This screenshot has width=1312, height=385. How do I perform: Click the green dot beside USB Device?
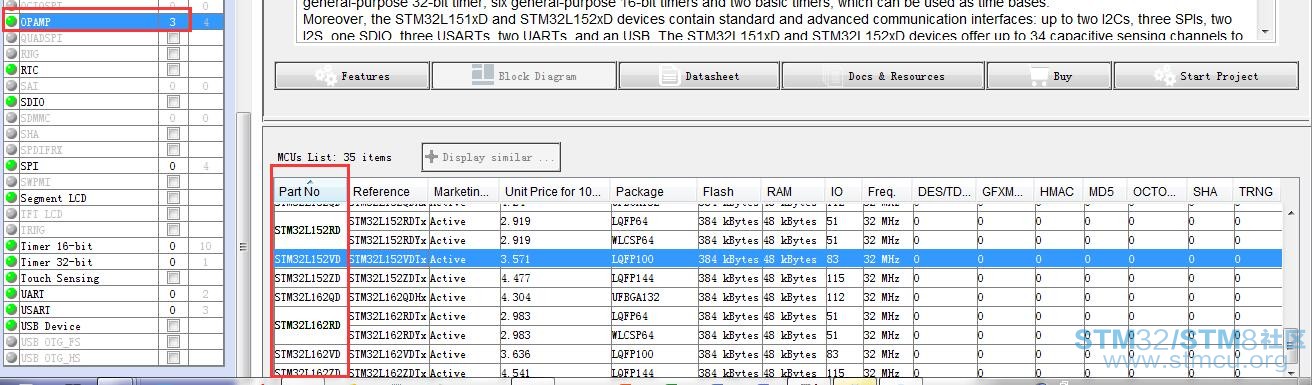11,326
